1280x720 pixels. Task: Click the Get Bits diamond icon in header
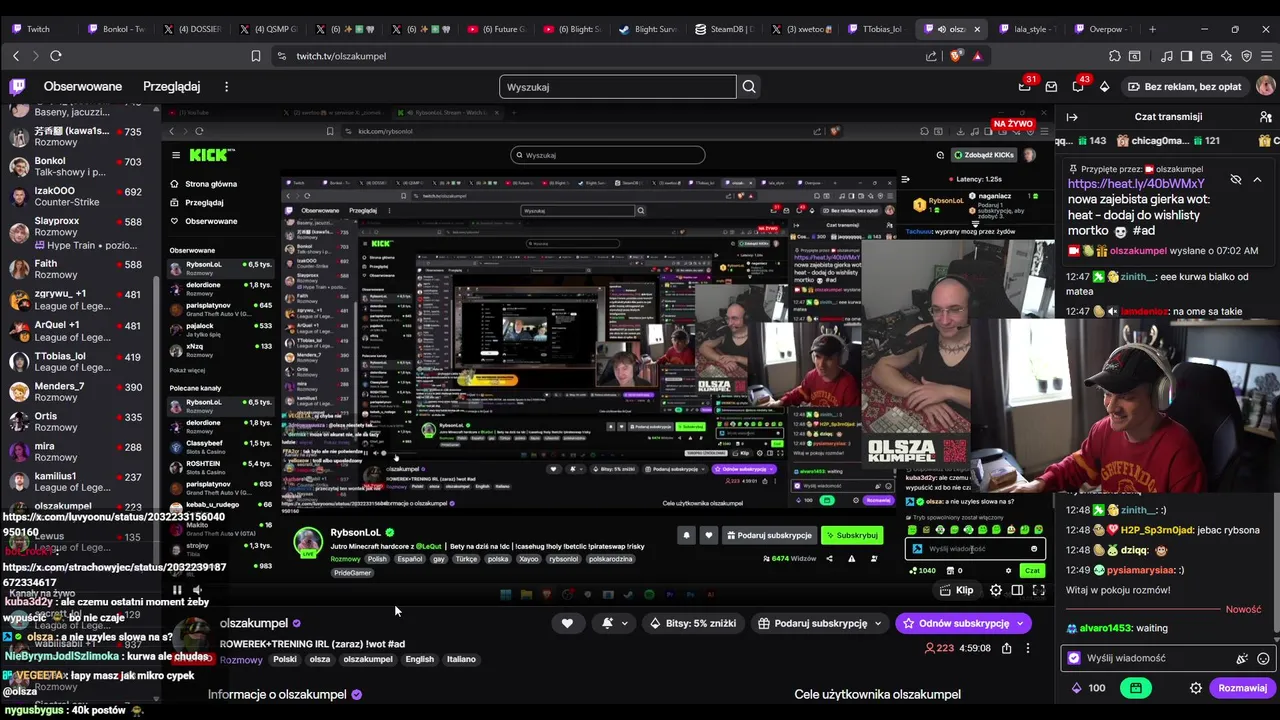click(x=1104, y=87)
